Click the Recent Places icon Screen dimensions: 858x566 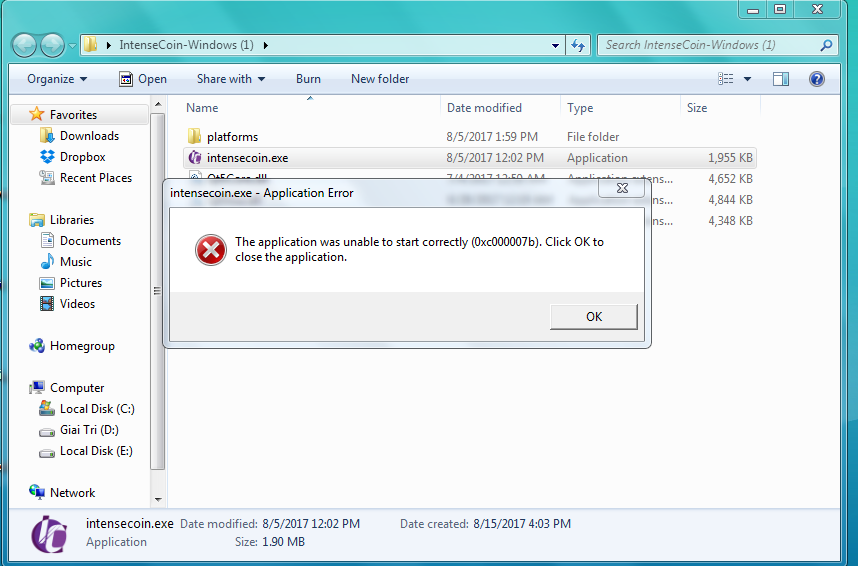tap(47, 178)
